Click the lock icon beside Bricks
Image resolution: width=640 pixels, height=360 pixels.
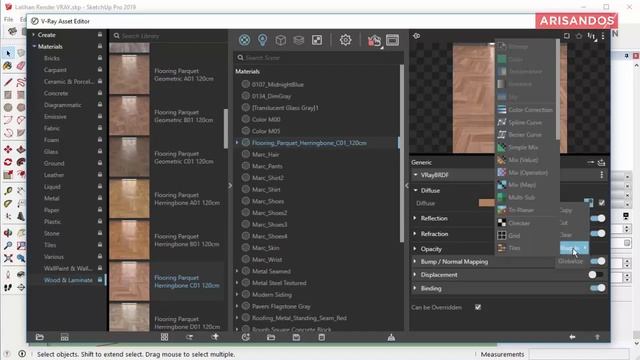click(100, 58)
